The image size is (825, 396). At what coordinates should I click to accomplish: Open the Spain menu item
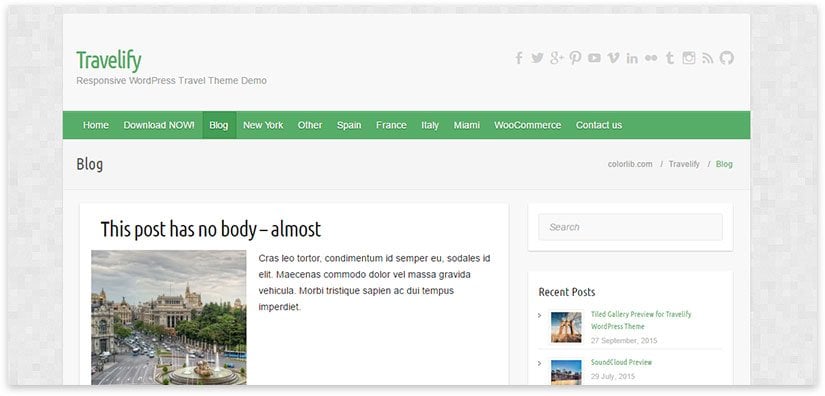[x=349, y=125]
